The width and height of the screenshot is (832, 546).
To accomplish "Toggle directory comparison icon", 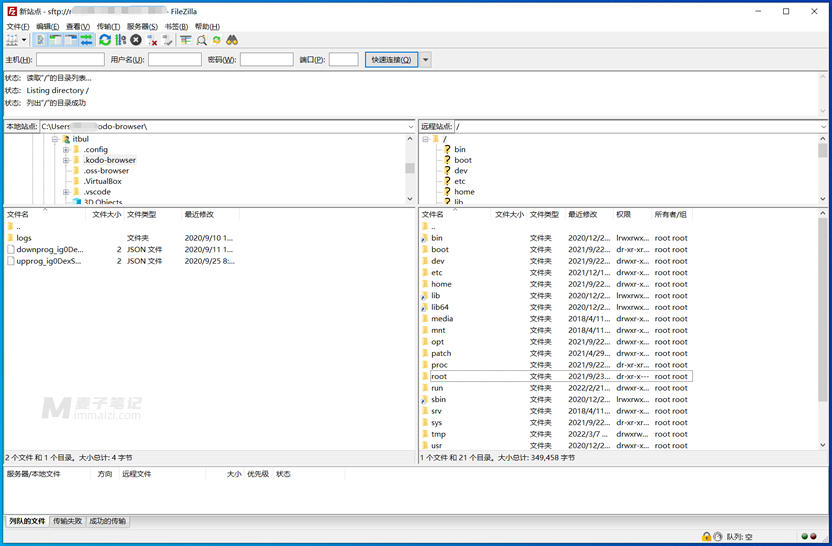I will pos(201,40).
